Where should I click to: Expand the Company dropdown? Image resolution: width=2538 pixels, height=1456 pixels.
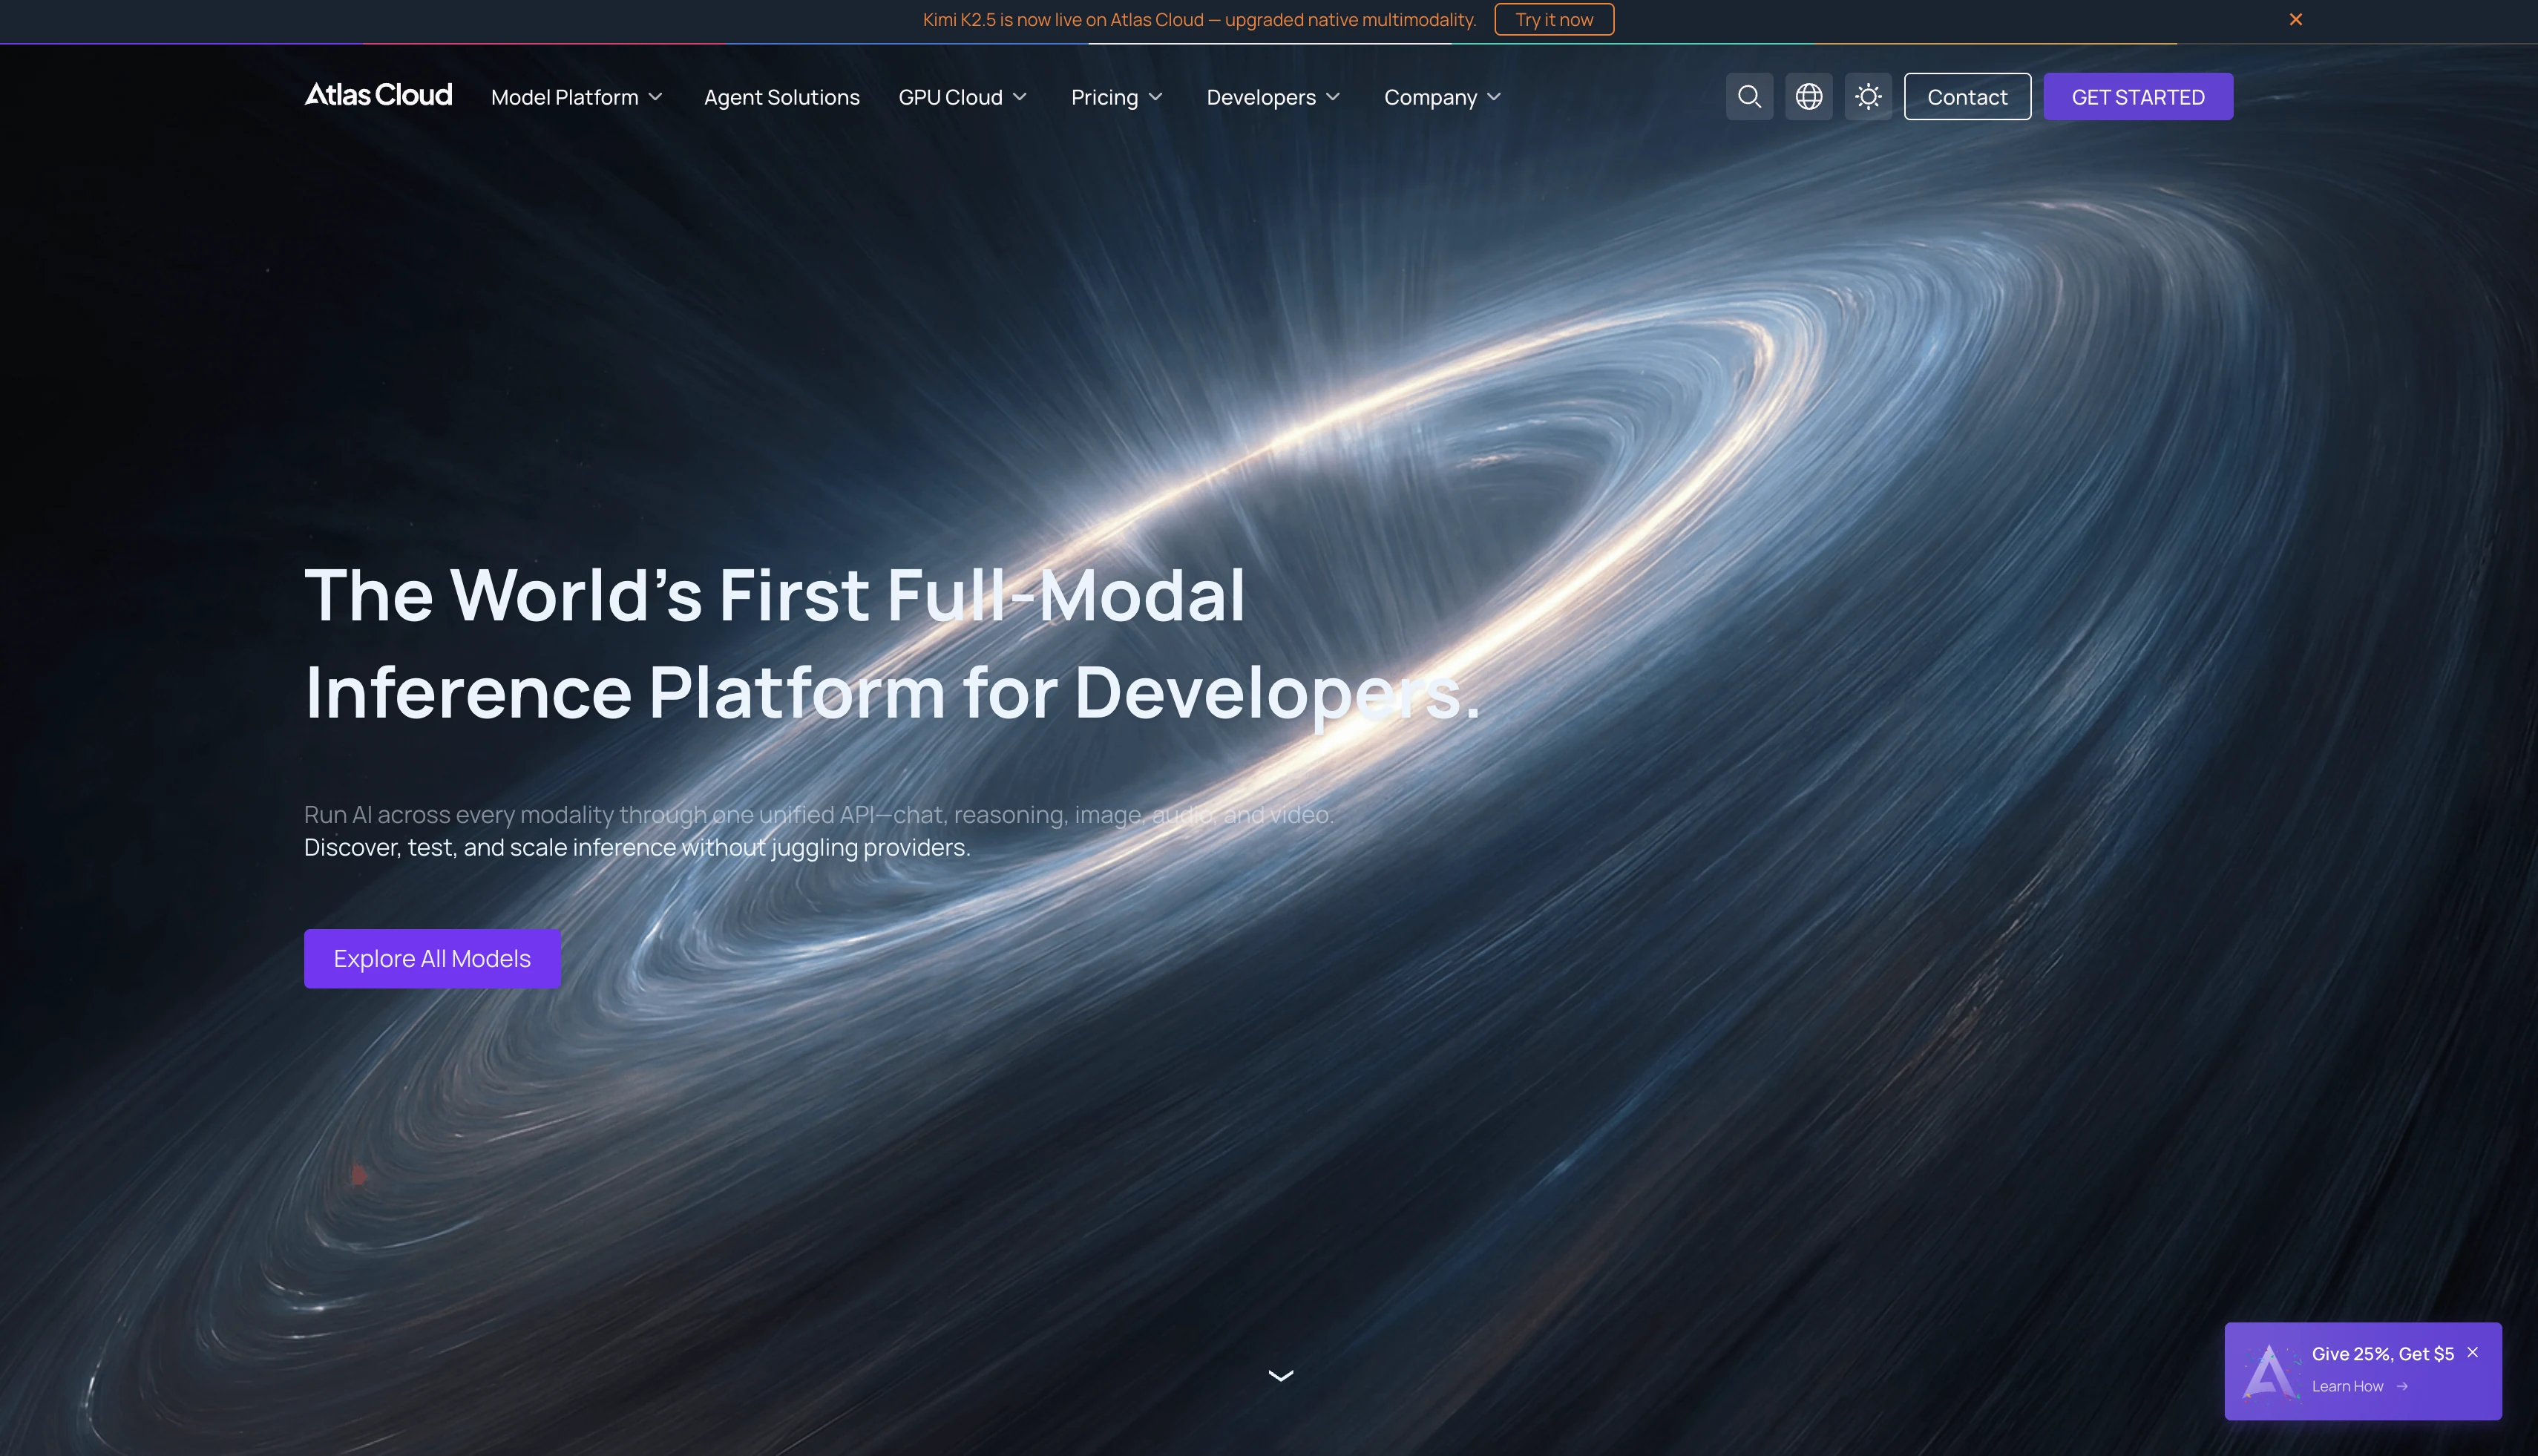[1443, 97]
